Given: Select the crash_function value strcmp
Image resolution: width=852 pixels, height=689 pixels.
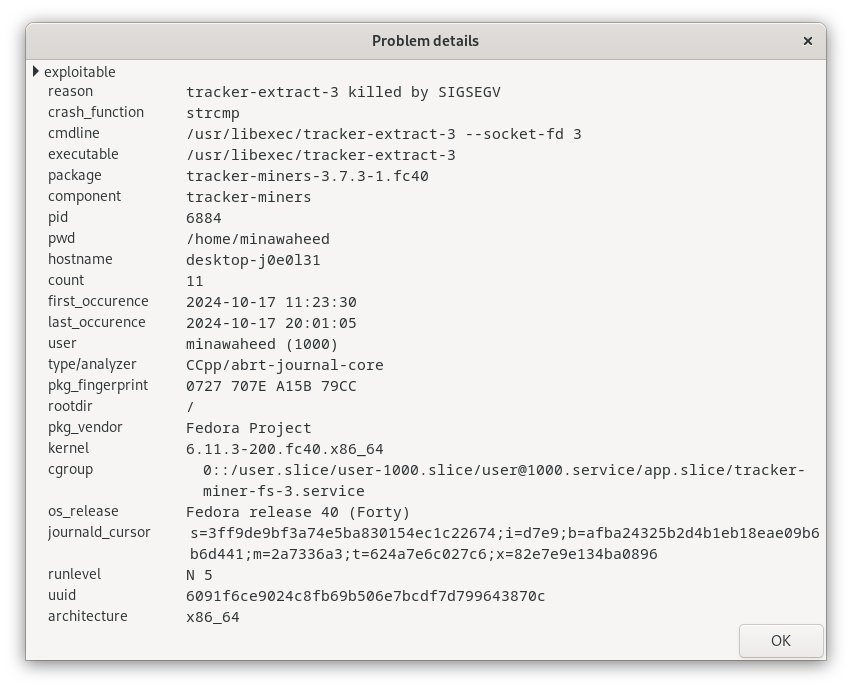Looking at the screenshot, I should pyautogui.click(x=212, y=113).
